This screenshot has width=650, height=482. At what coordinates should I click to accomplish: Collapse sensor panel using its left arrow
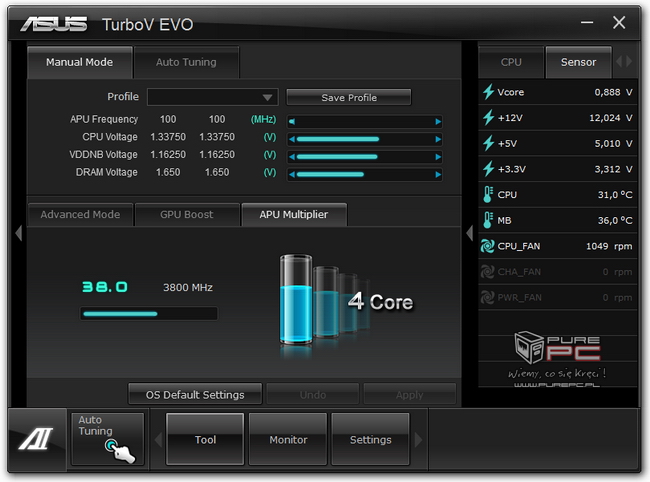coord(469,233)
